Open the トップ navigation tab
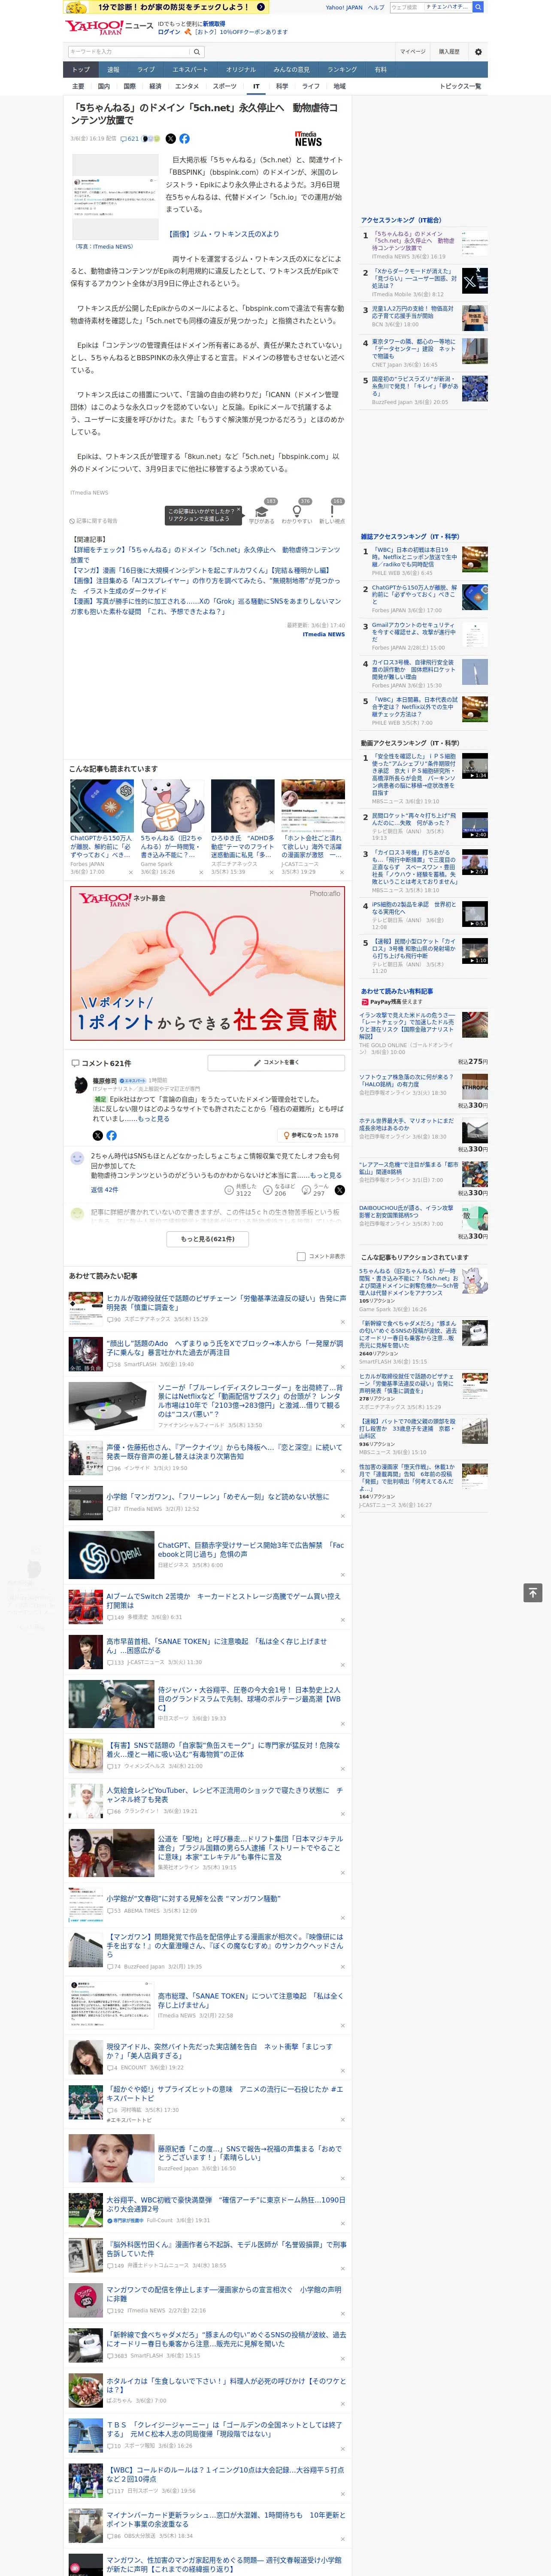The height and width of the screenshot is (2576, 551). (81, 70)
